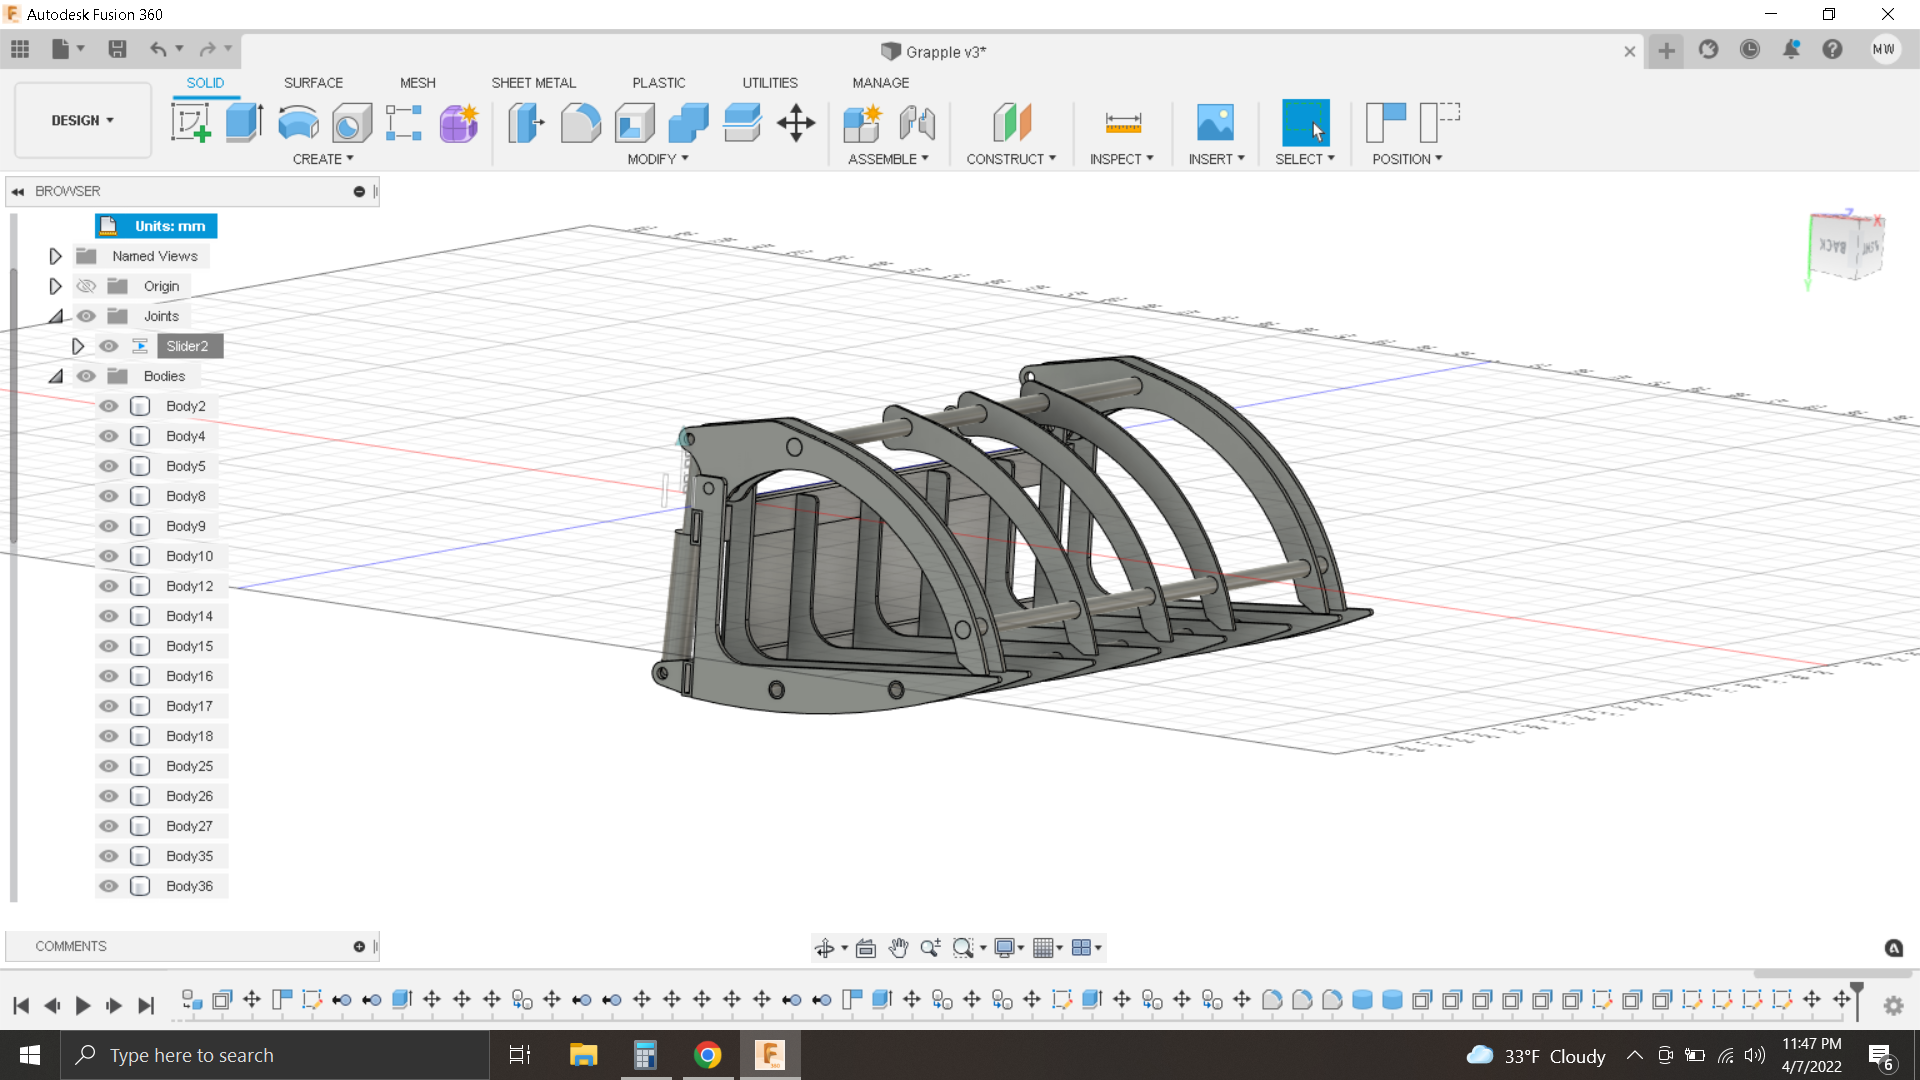Expand the Named Views folder

(x=55, y=256)
